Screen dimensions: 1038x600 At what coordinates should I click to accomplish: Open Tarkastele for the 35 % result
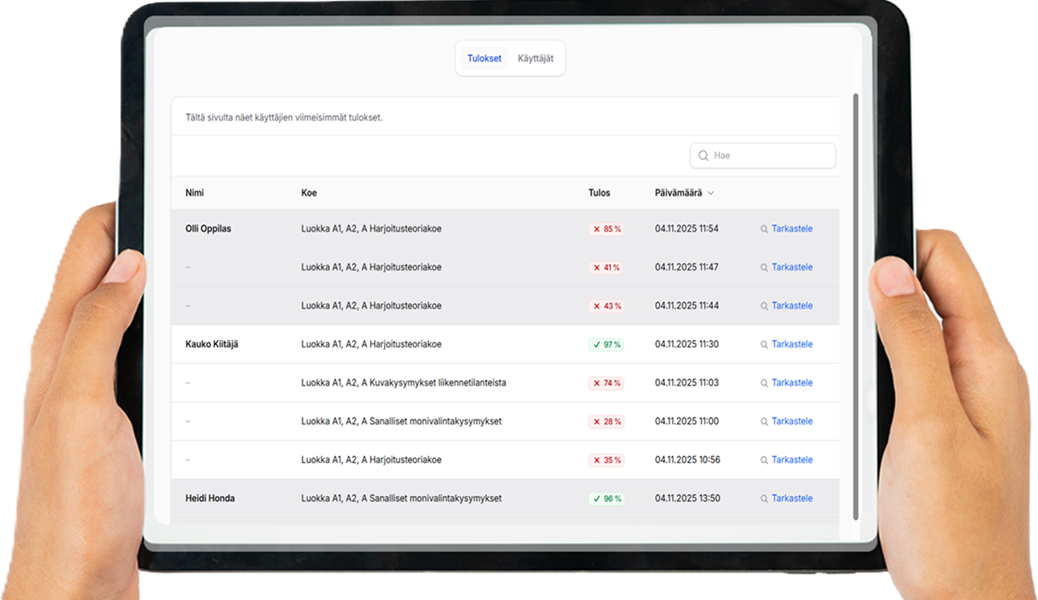[x=791, y=460]
